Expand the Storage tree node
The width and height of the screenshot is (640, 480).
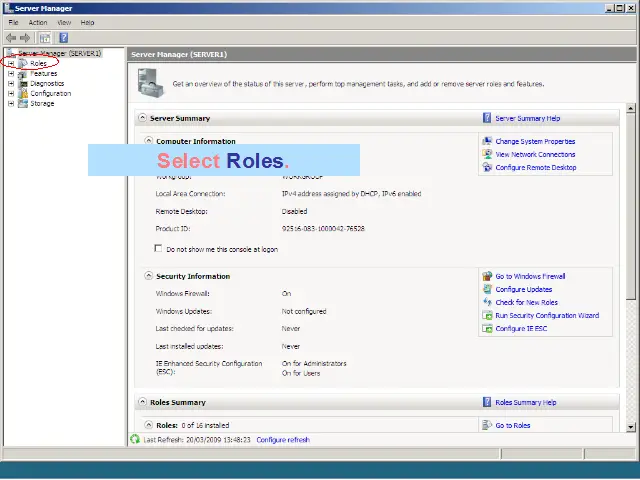click(11, 103)
